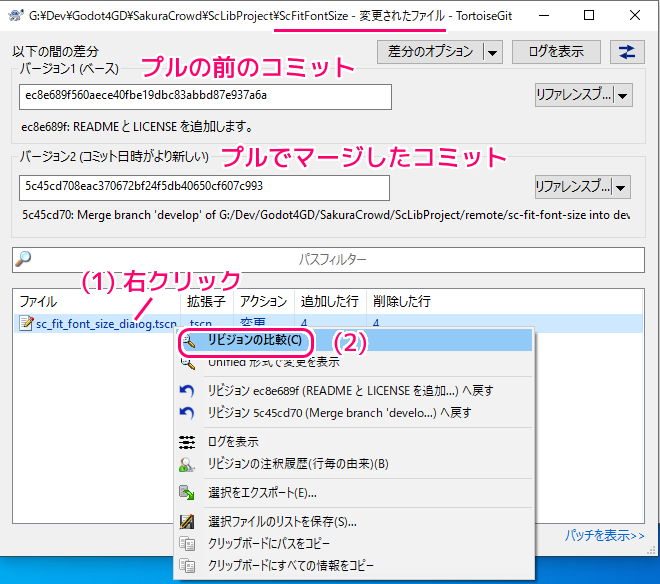
Task: Click the log icon beside ログを表示 menu entry
Action: 187,442
